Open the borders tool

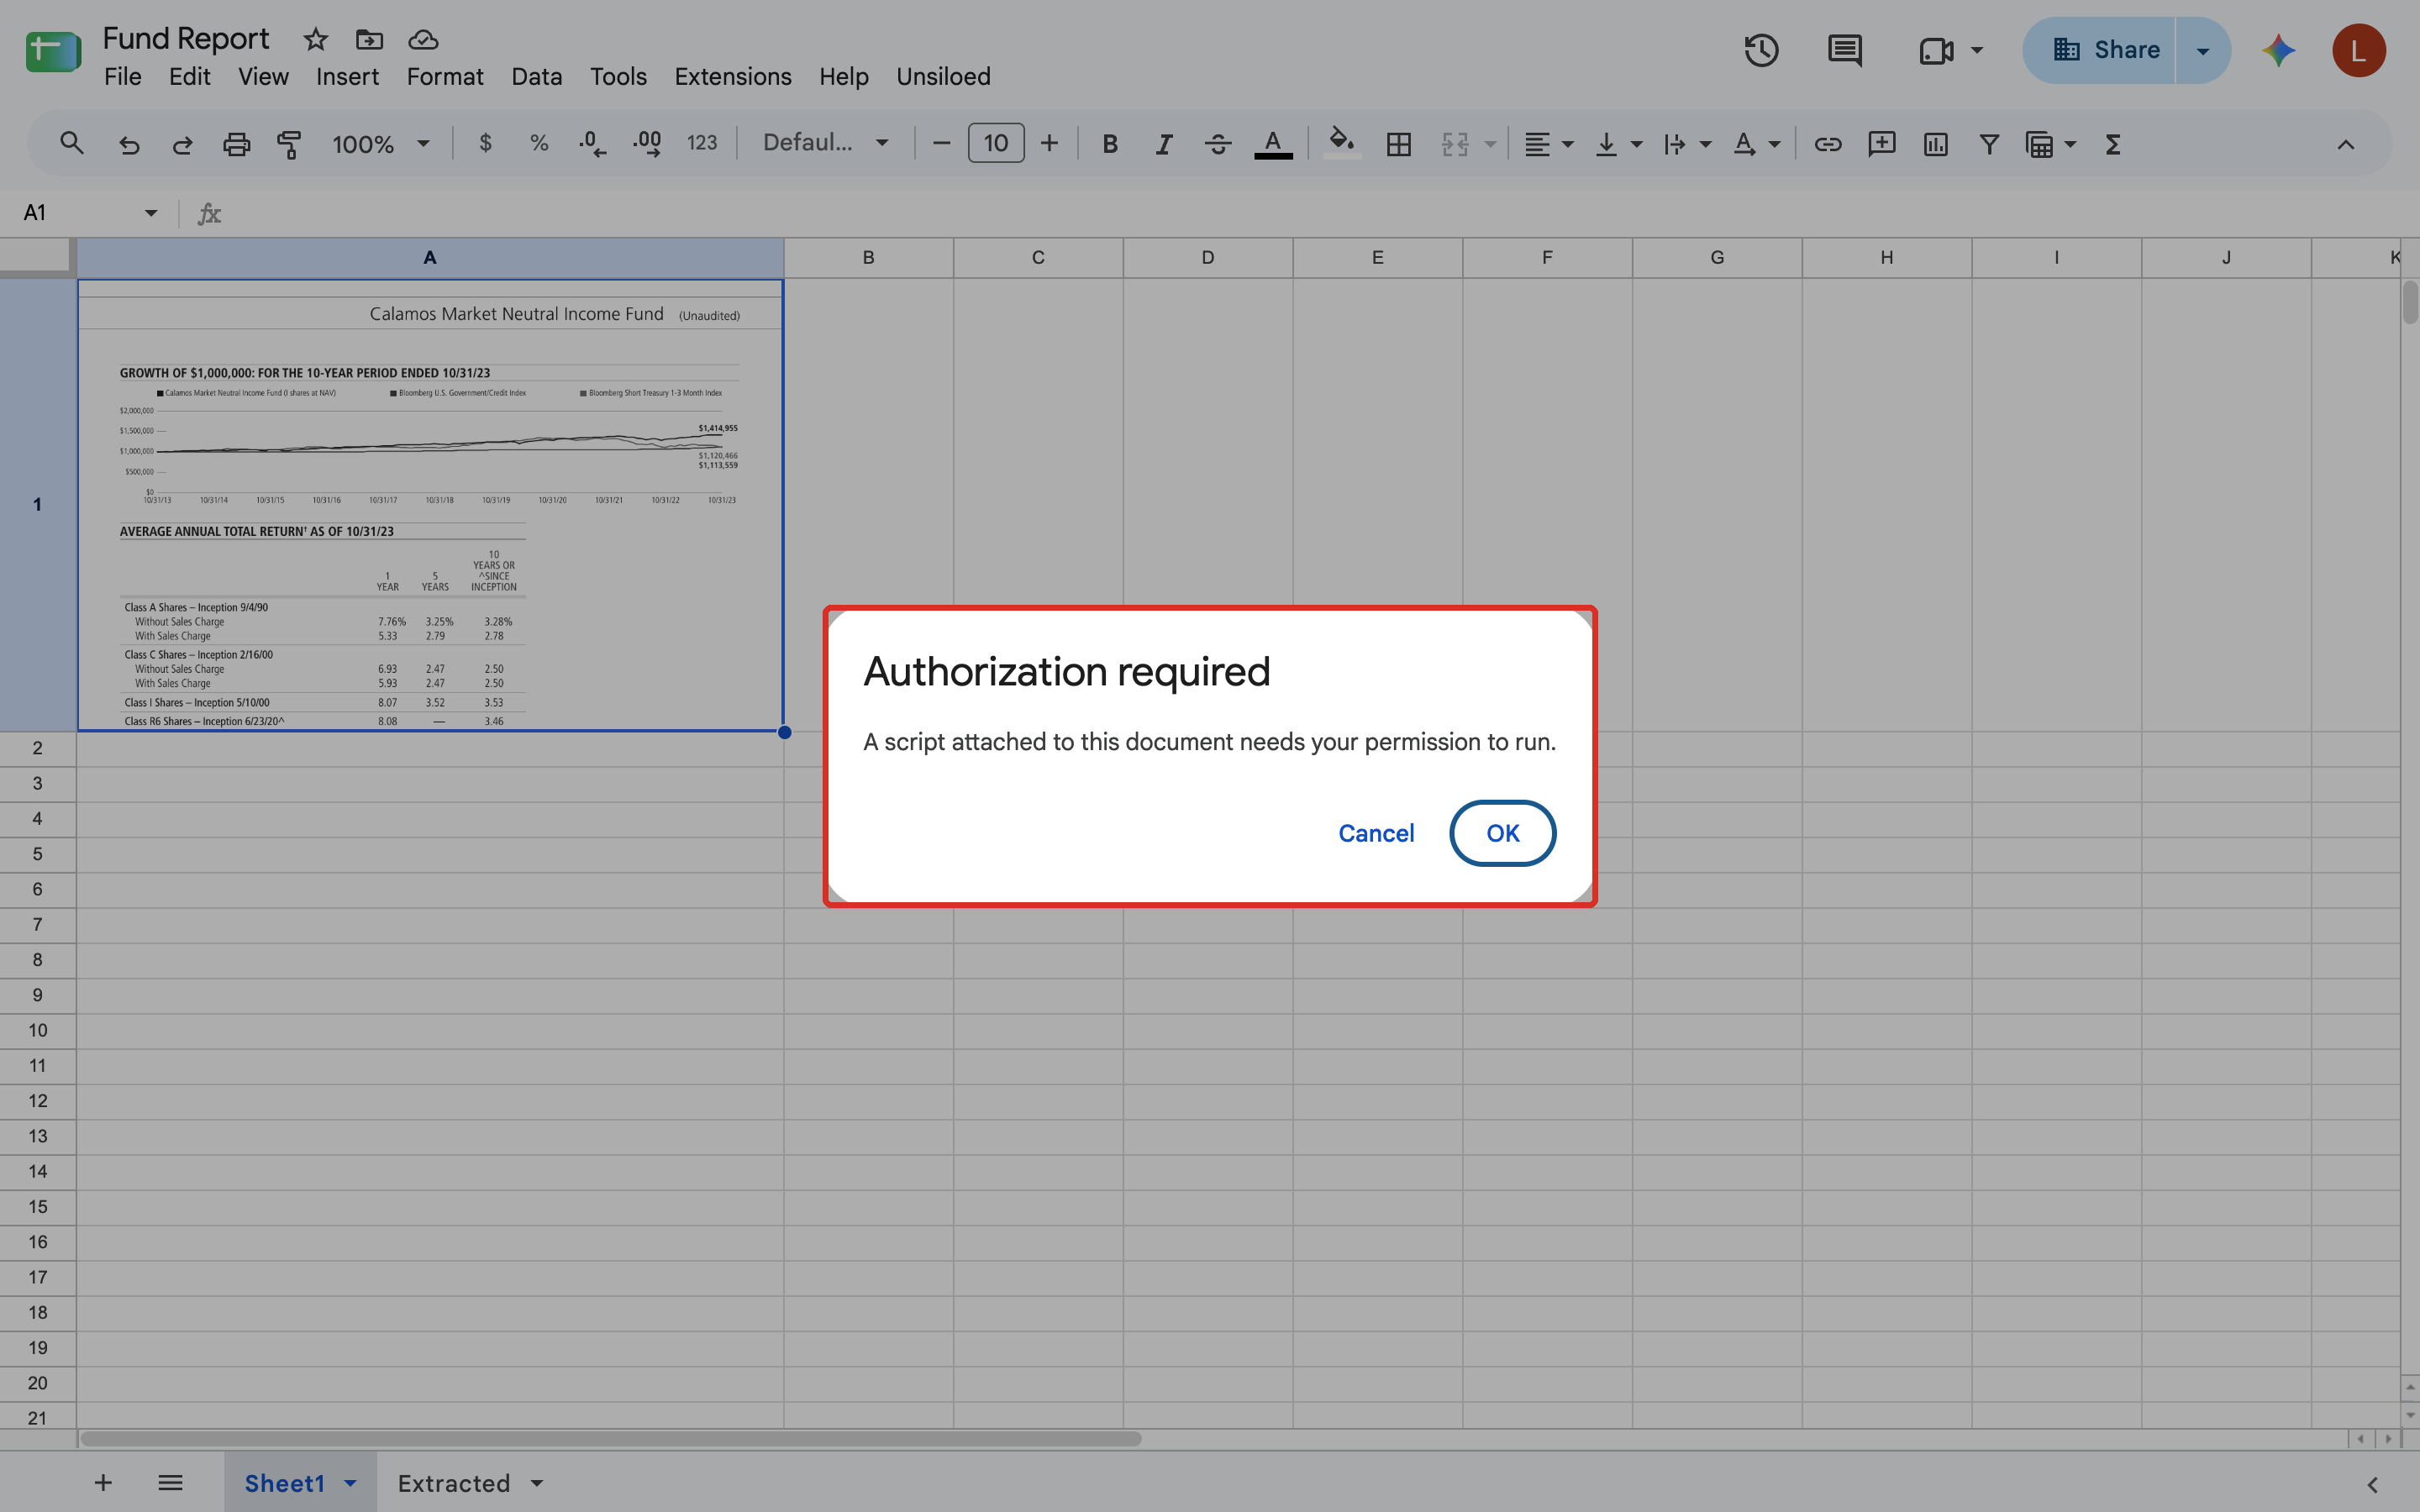tap(1399, 144)
